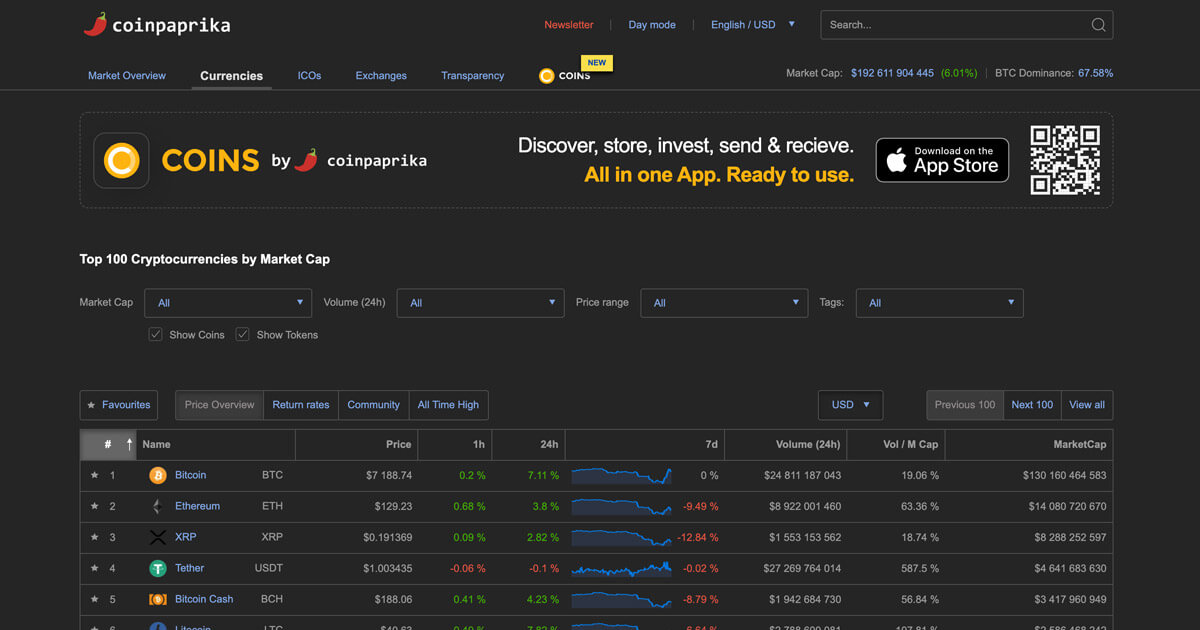The image size is (1200, 630).
Task: Favourite Bitcoin with its star icon
Action: [94, 475]
